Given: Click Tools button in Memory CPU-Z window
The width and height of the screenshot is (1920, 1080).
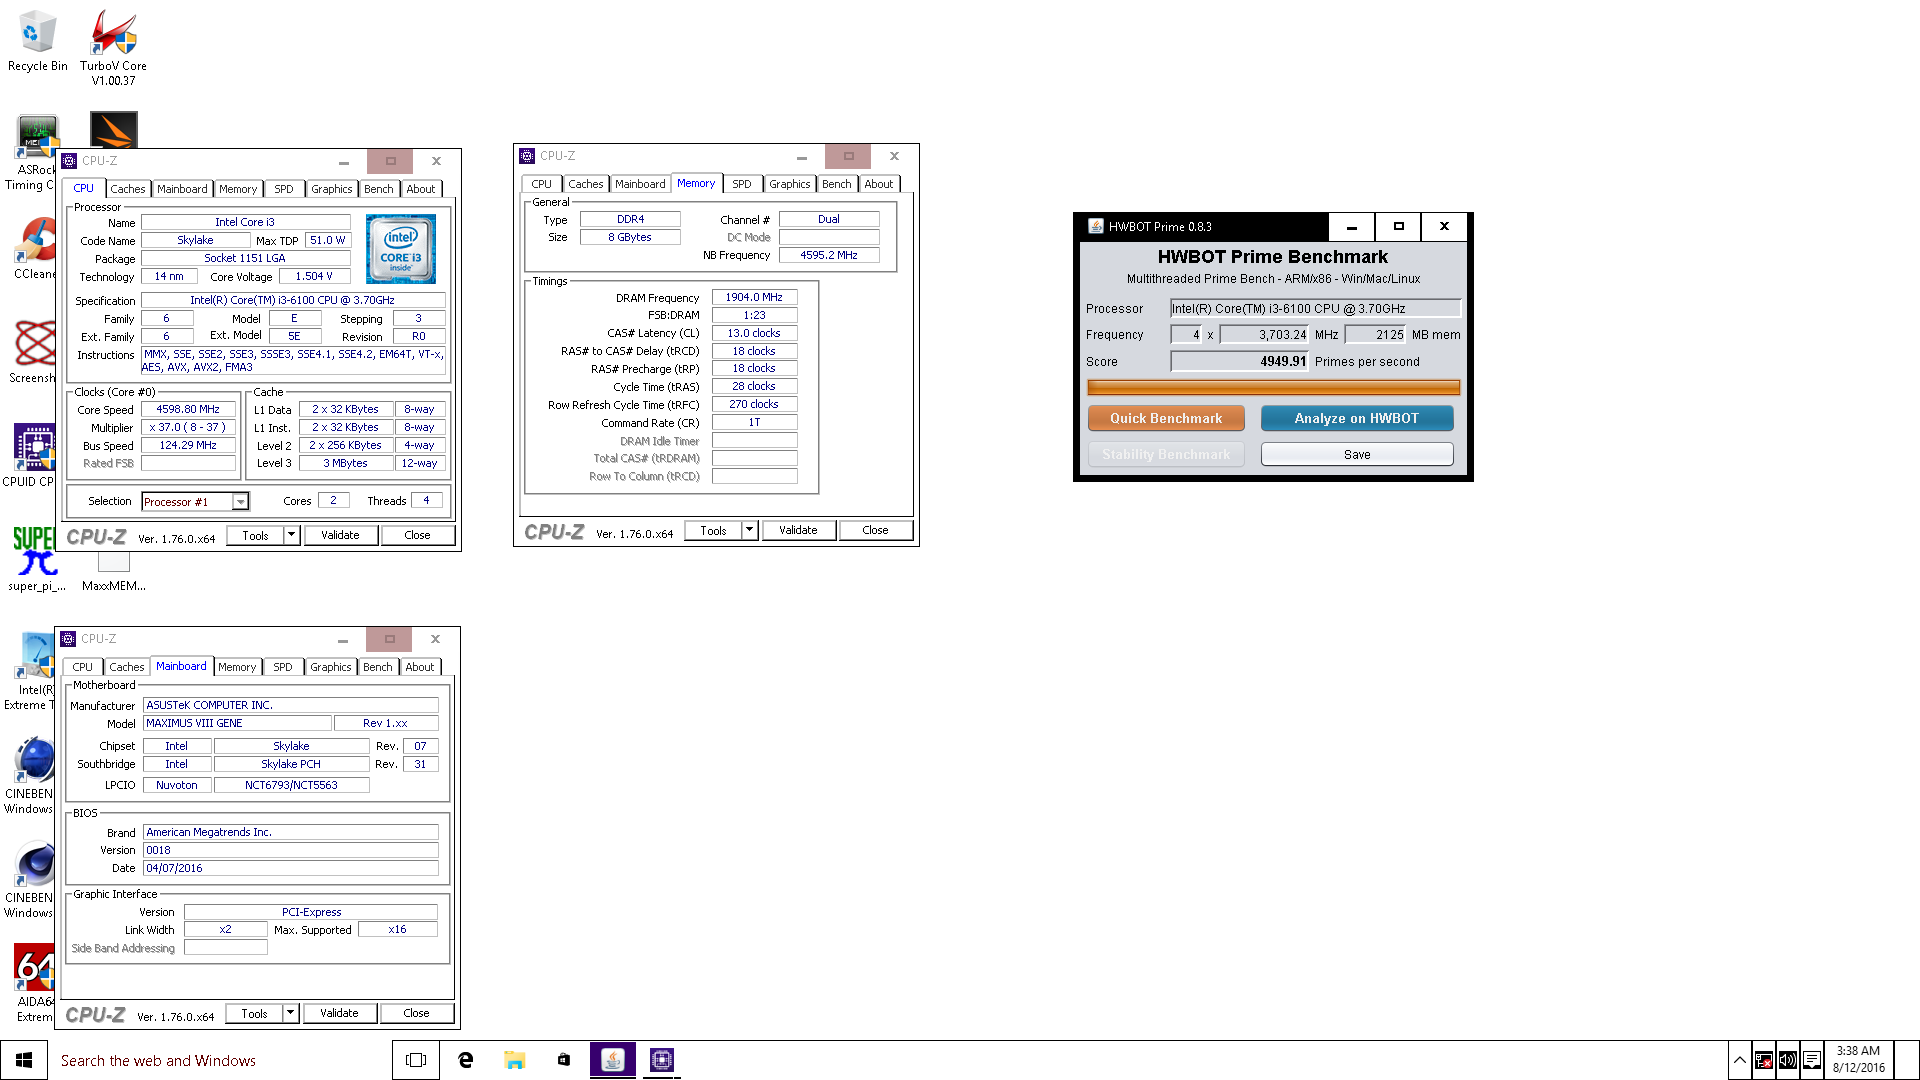Looking at the screenshot, I should click(713, 530).
